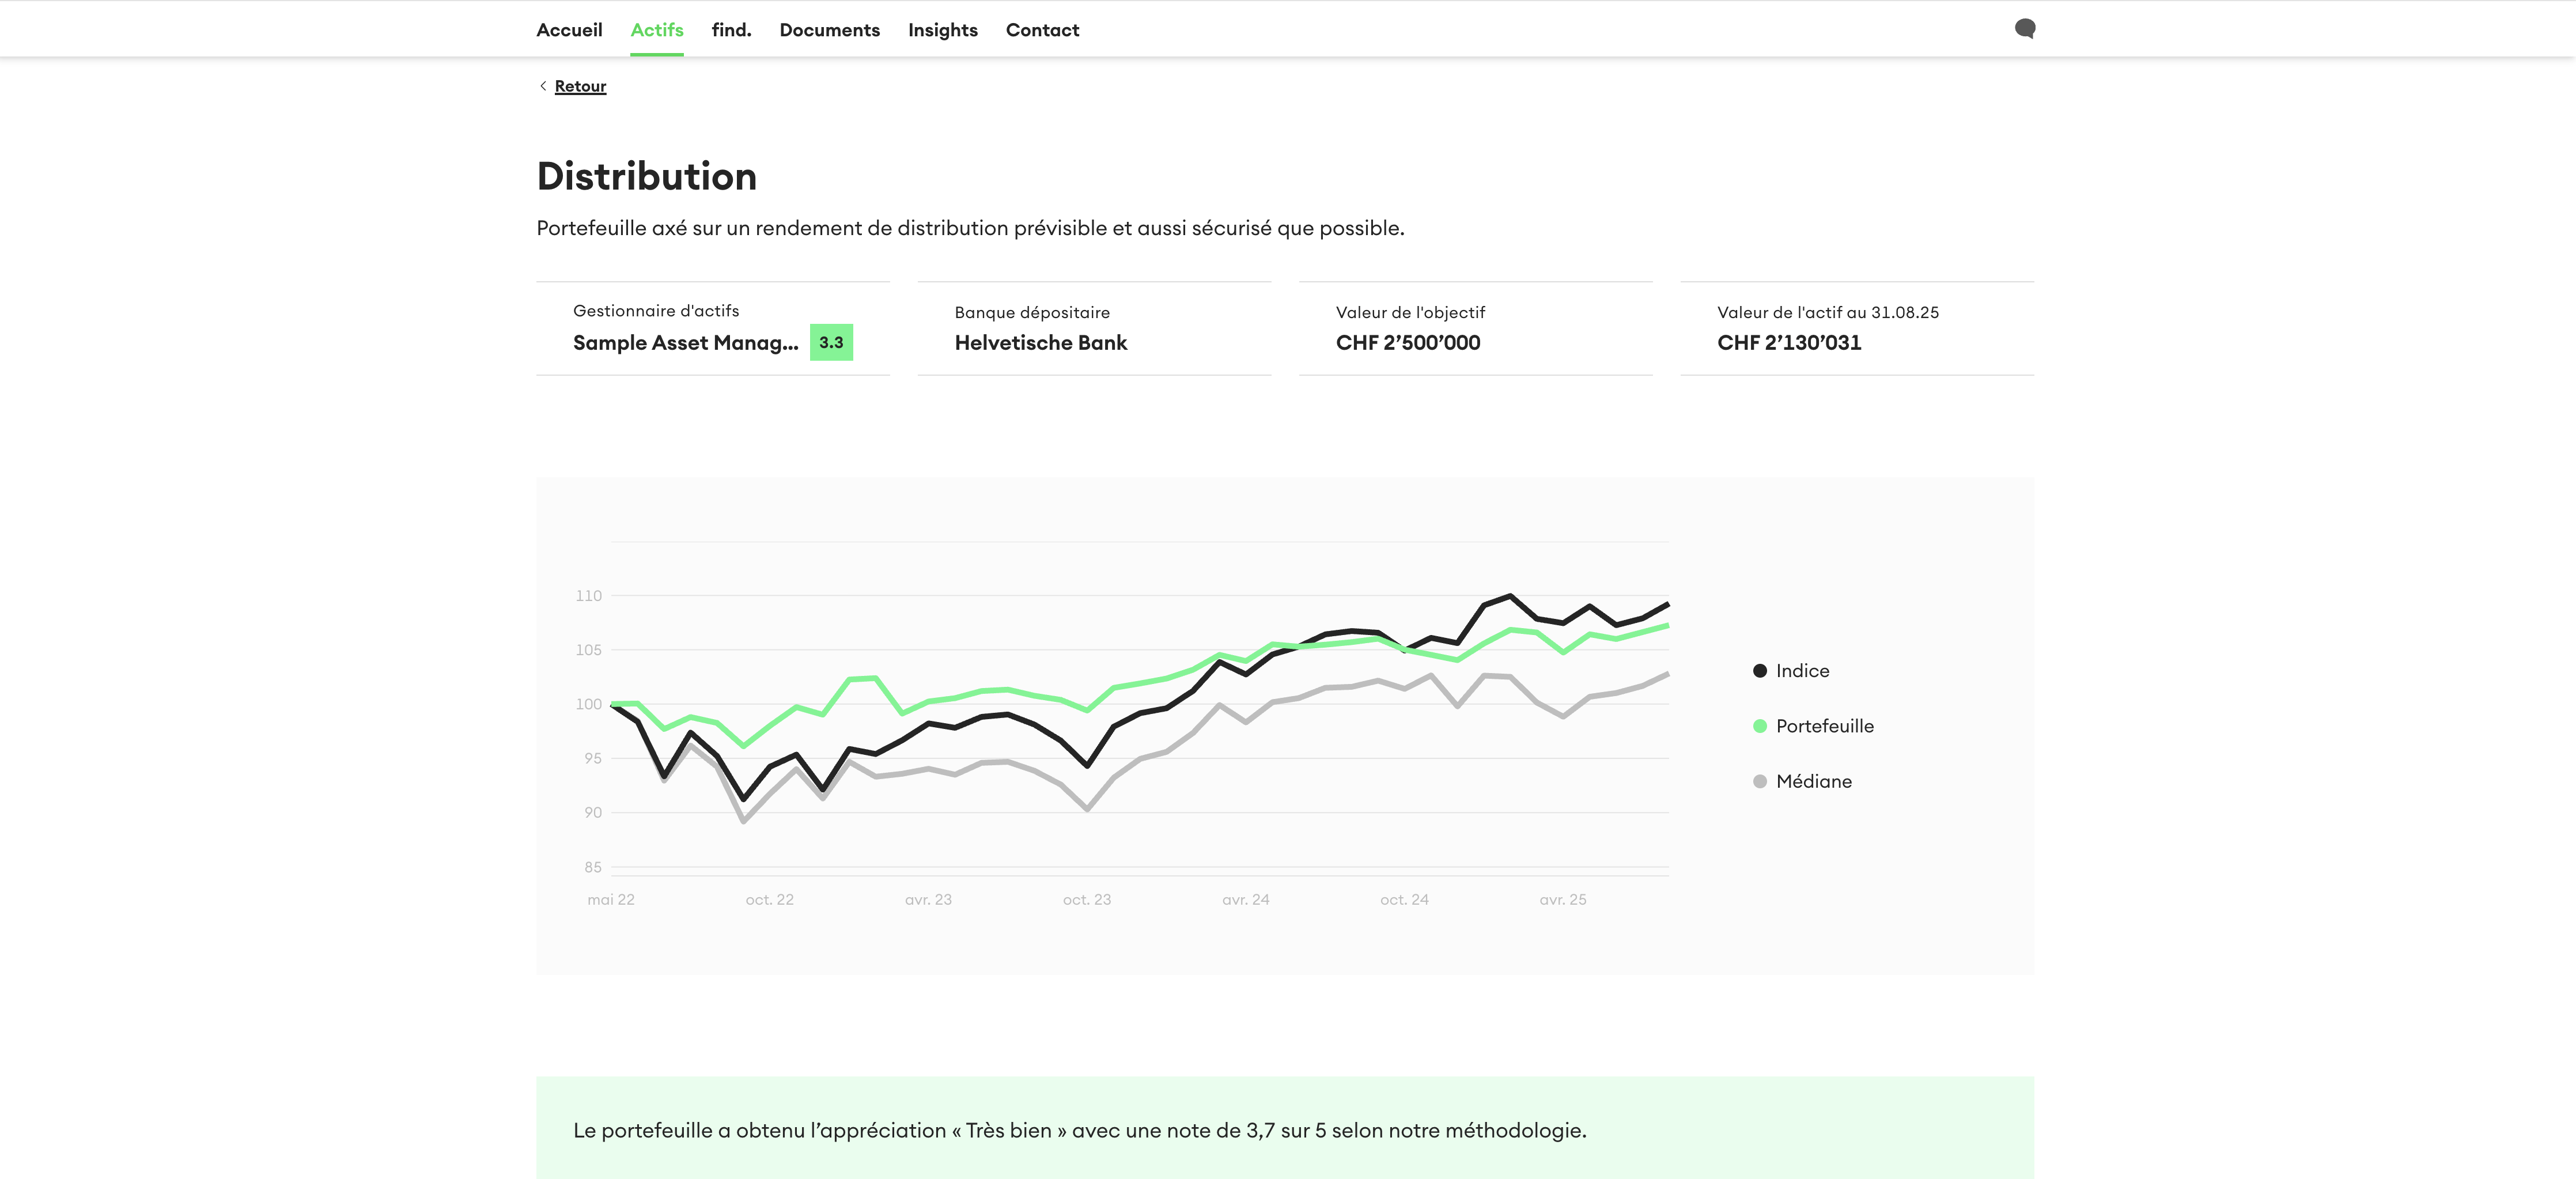The width and height of the screenshot is (2576, 1179).
Task: Toggle the Portefeuille legend entry
Action: tap(1824, 726)
